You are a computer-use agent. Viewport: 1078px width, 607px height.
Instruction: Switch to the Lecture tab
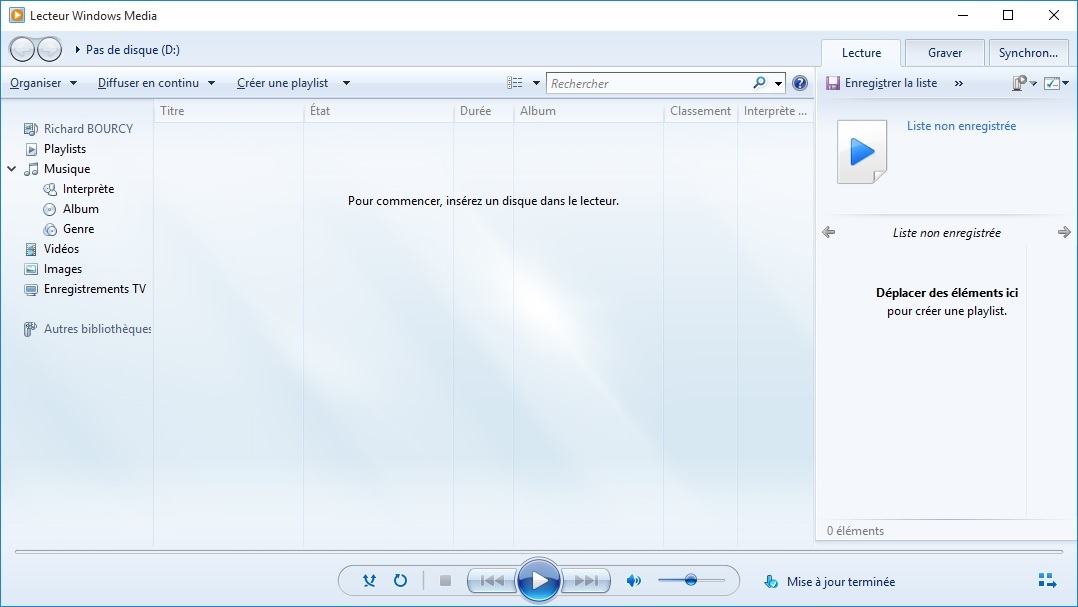861,53
